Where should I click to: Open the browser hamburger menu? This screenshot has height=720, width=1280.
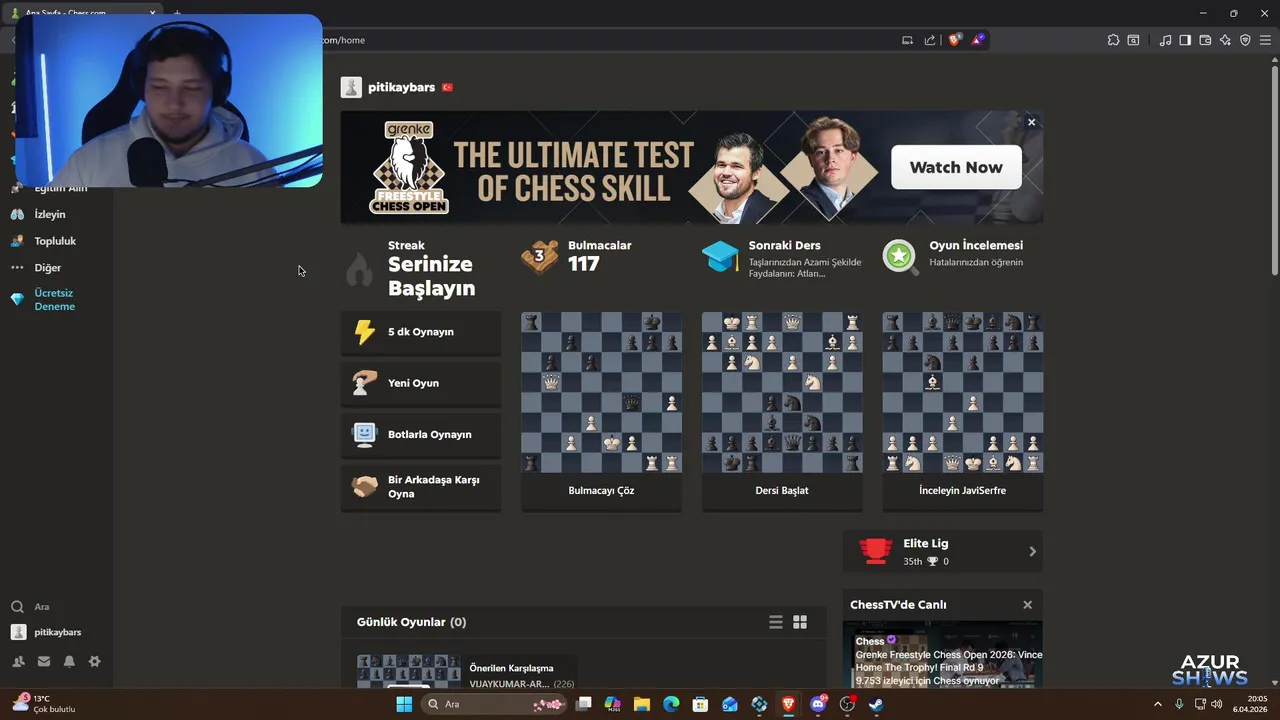tap(1265, 40)
